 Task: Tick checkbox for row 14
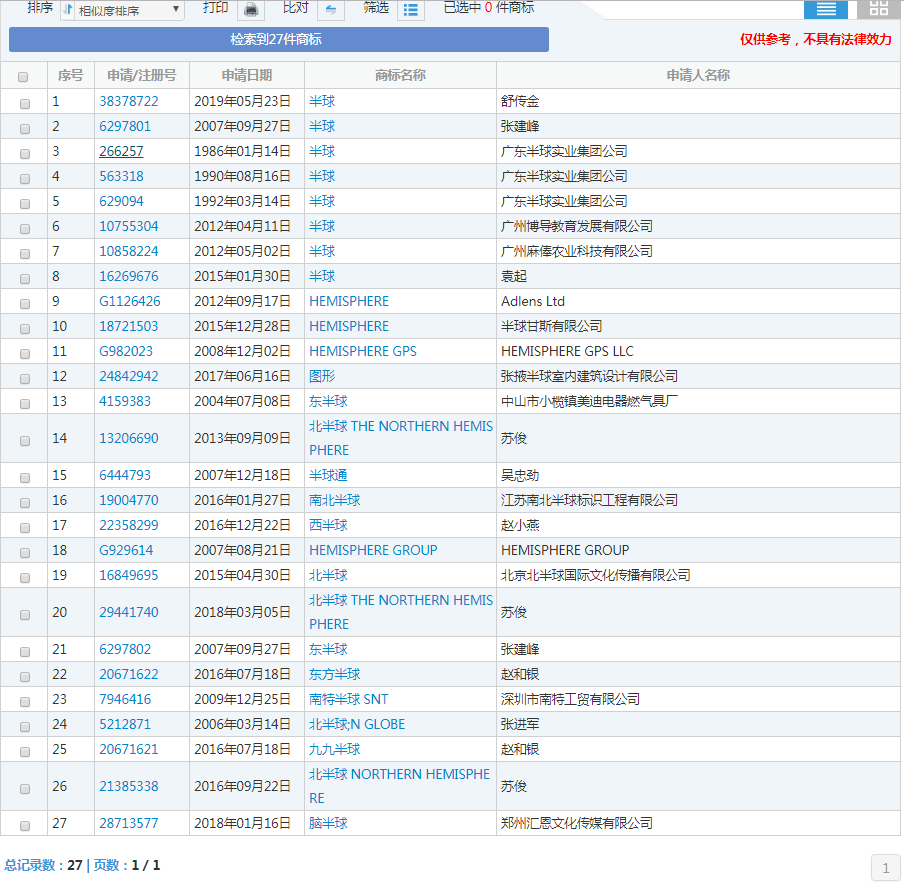(x=24, y=439)
